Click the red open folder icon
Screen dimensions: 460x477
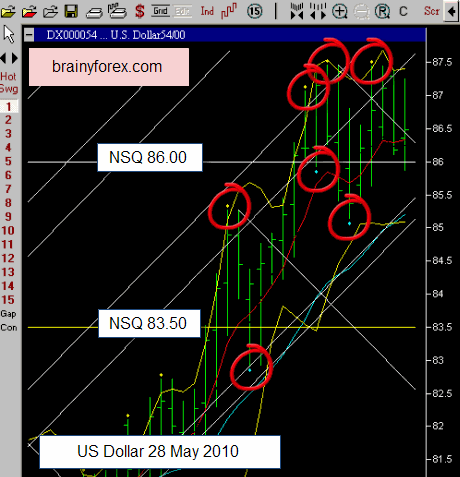click(x=29, y=12)
